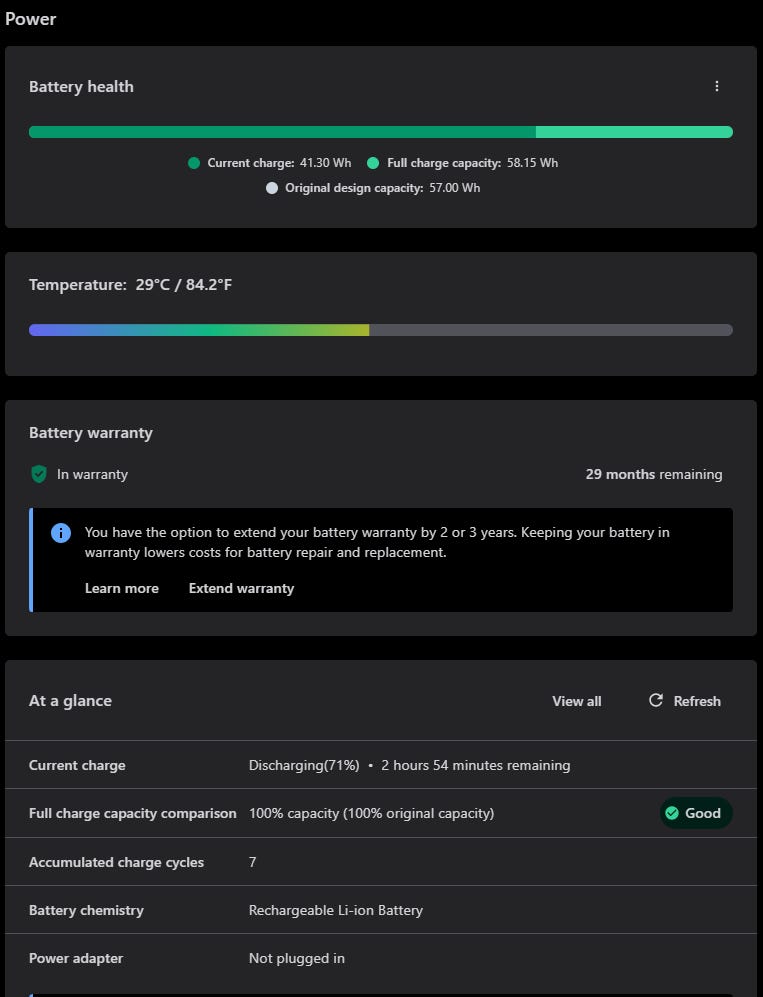The height and width of the screenshot is (997, 763).
Task: Open the Battery health more options menu
Action: (717, 86)
